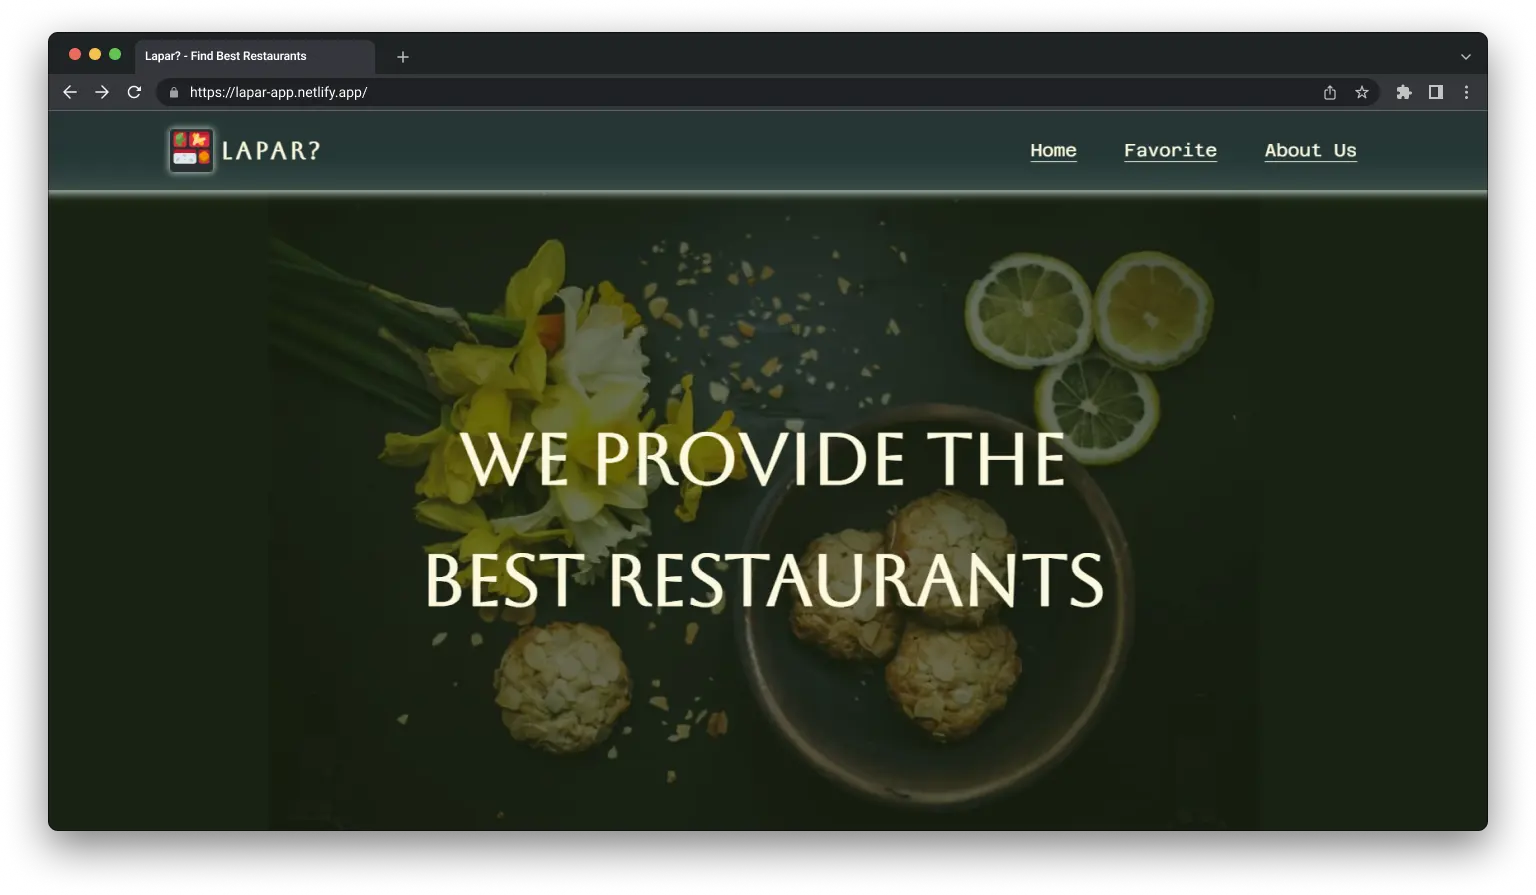
Task: Toggle the bookmark star for this page
Action: pos(1362,92)
